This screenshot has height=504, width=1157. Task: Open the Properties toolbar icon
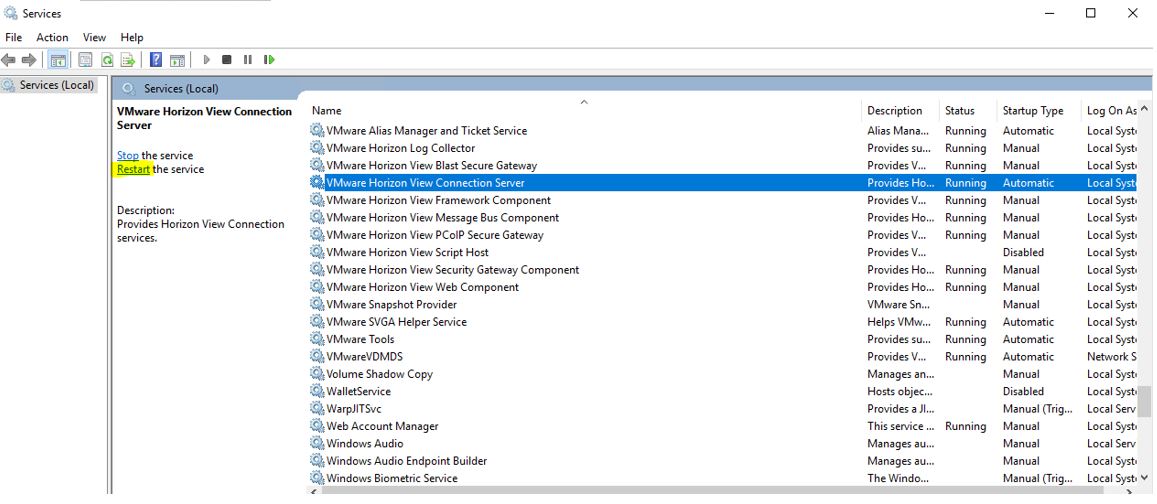pyautogui.click(x=86, y=60)
